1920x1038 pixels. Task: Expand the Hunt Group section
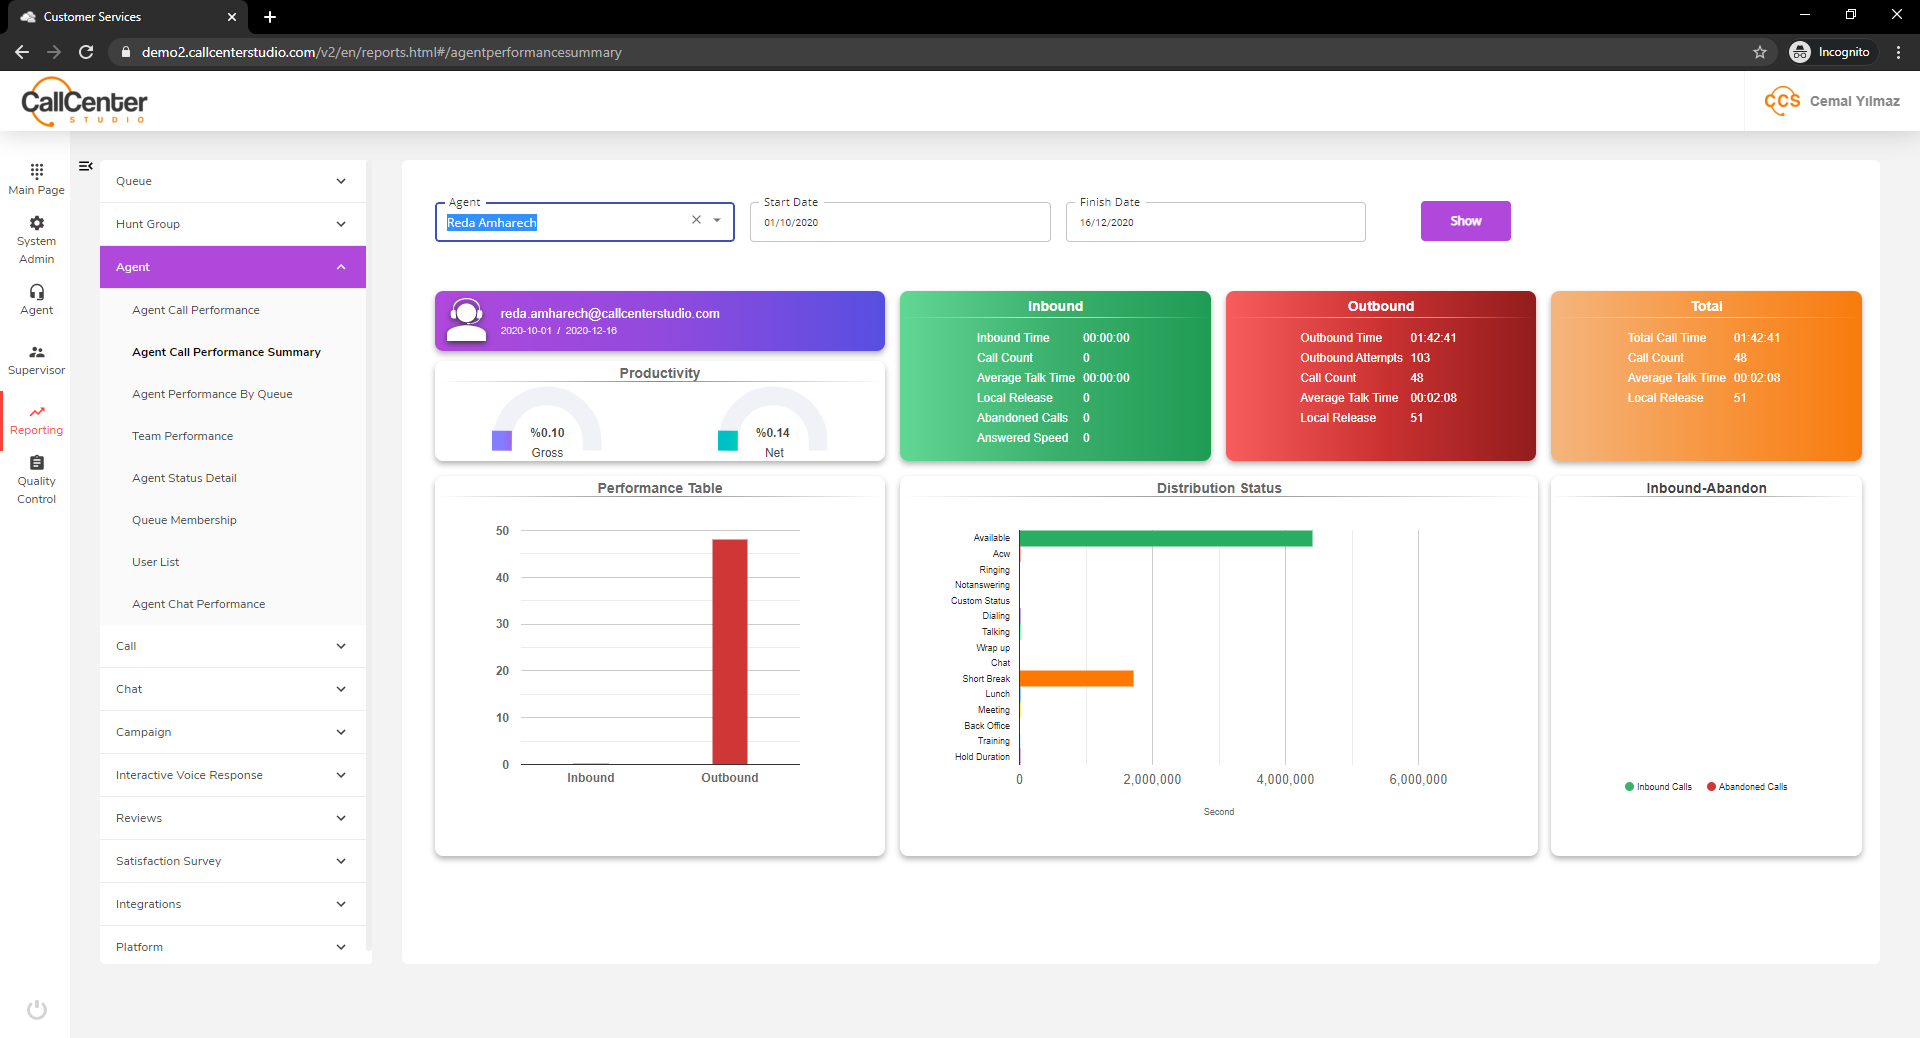[x=233, y=224]
